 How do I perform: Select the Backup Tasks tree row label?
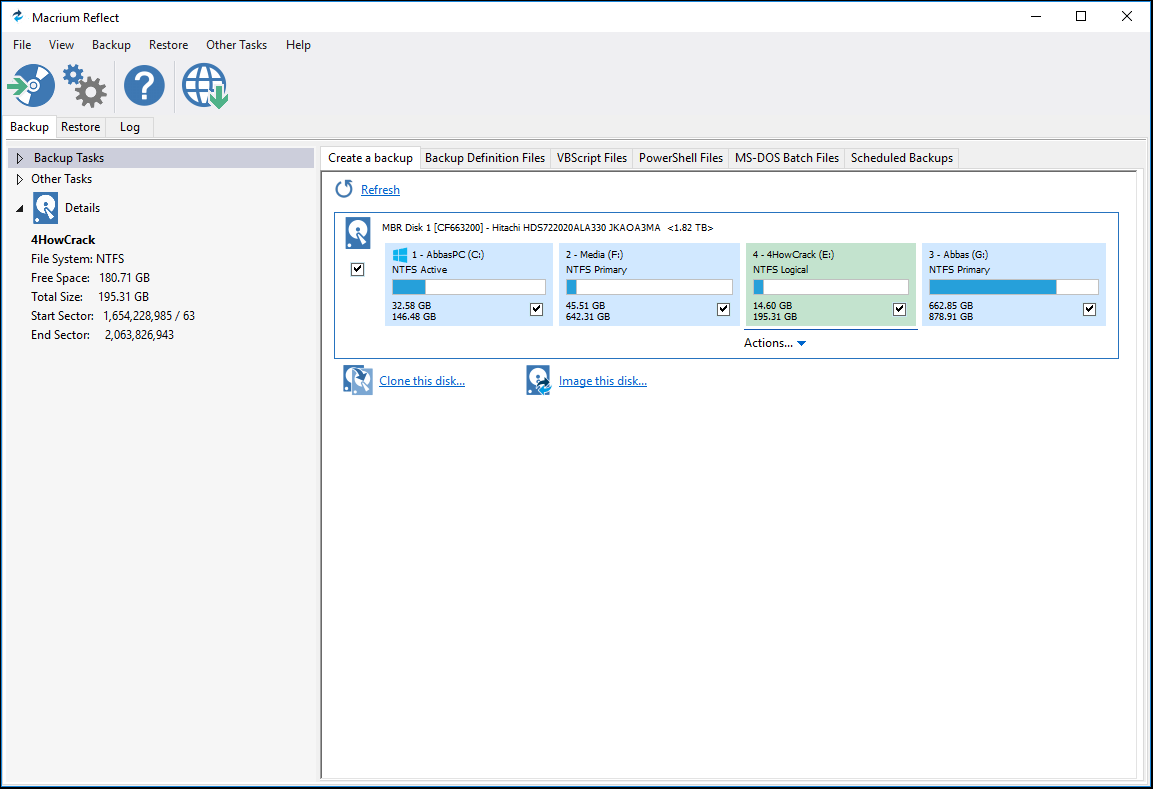click(x=69, y=158)
